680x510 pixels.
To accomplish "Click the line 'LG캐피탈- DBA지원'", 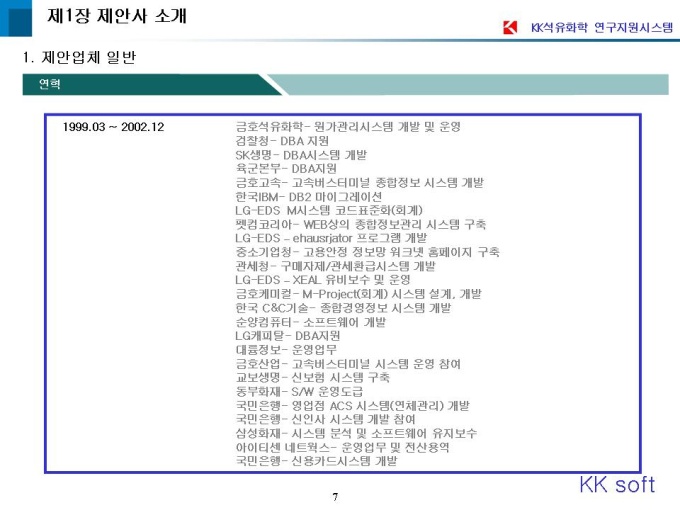I will 288,336.
